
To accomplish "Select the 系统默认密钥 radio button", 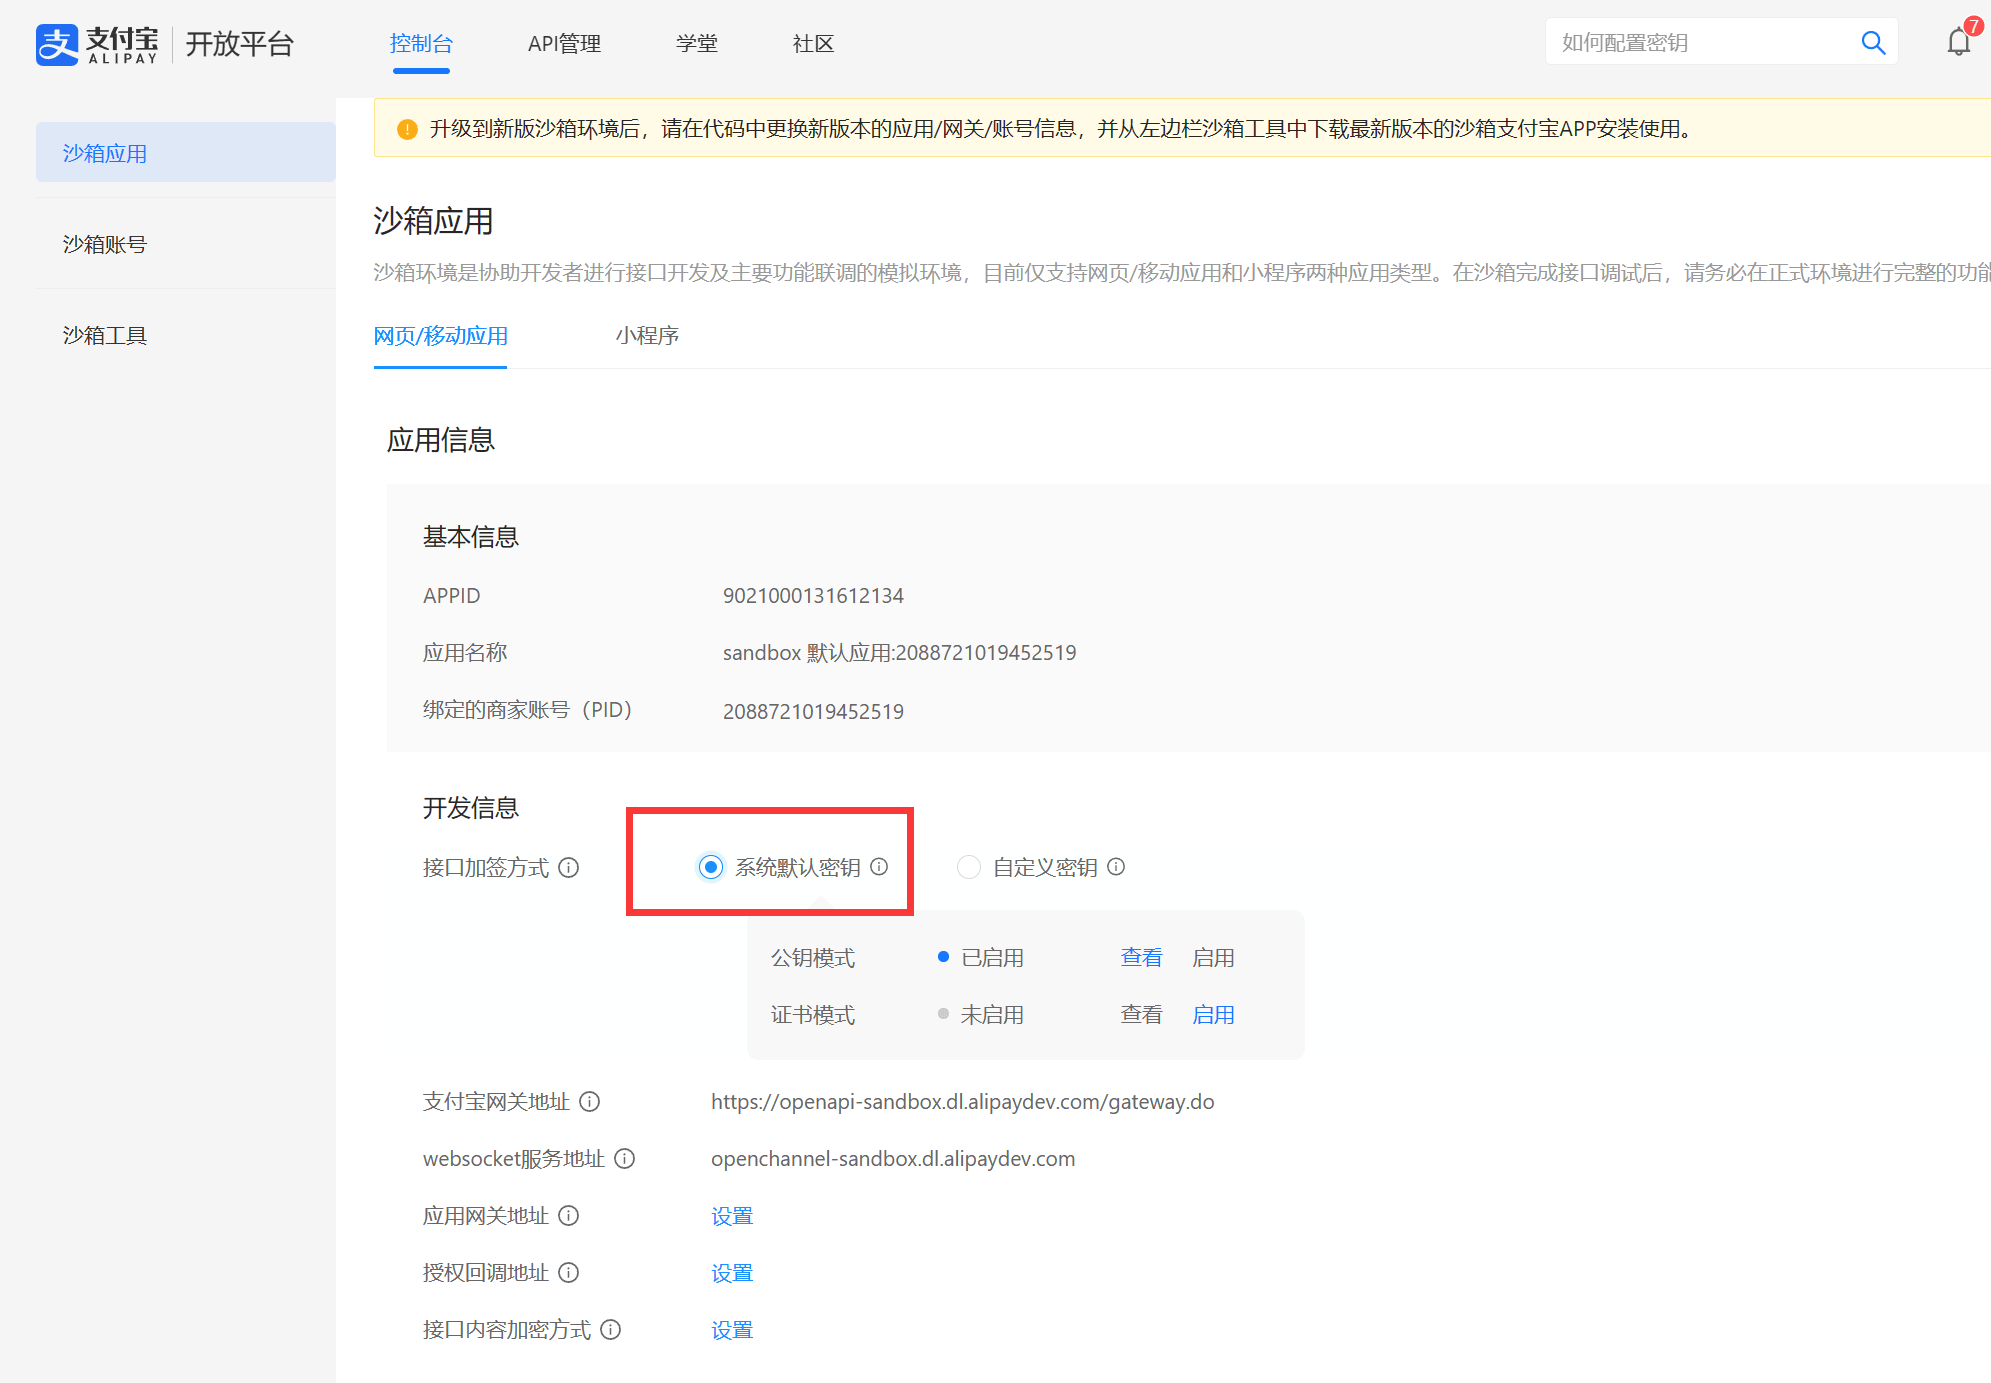I will [711, 867].
